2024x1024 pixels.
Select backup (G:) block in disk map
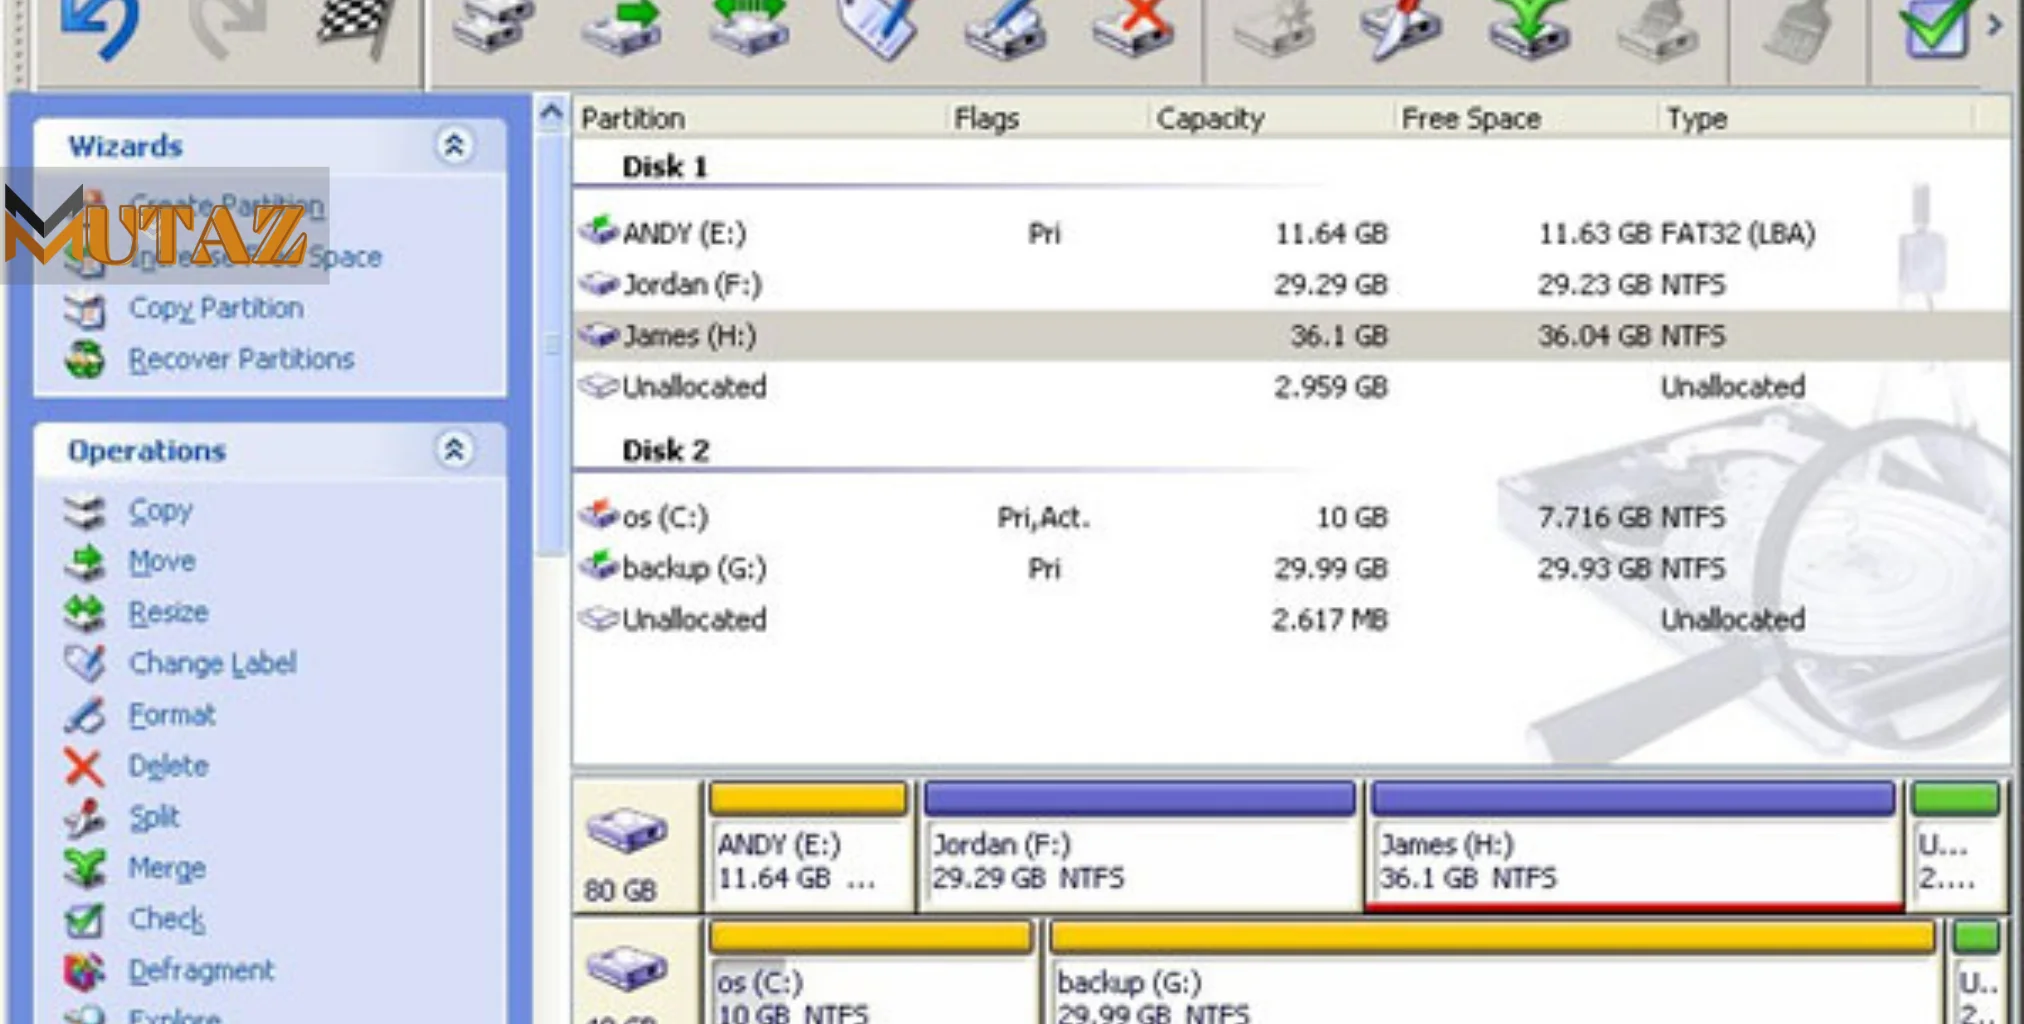tap(1494, 970)
